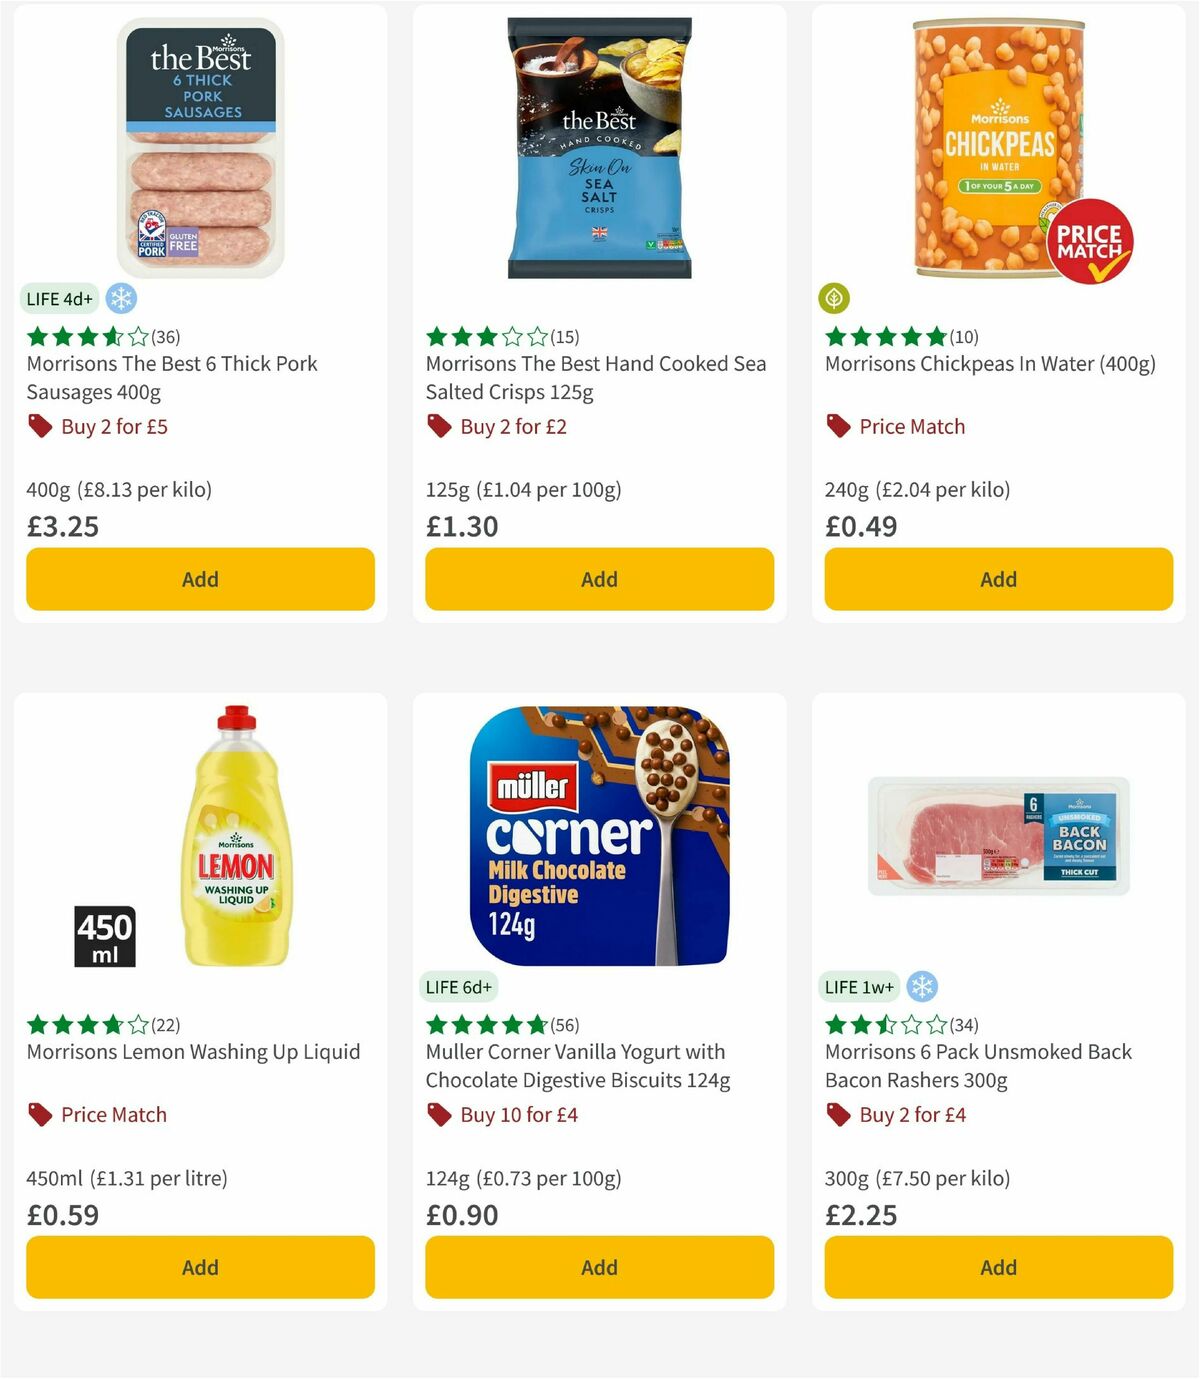1200x1379 pixels.
Task: Click the Price Match tag icon under washing up liquid
Action: [39, 1113]
